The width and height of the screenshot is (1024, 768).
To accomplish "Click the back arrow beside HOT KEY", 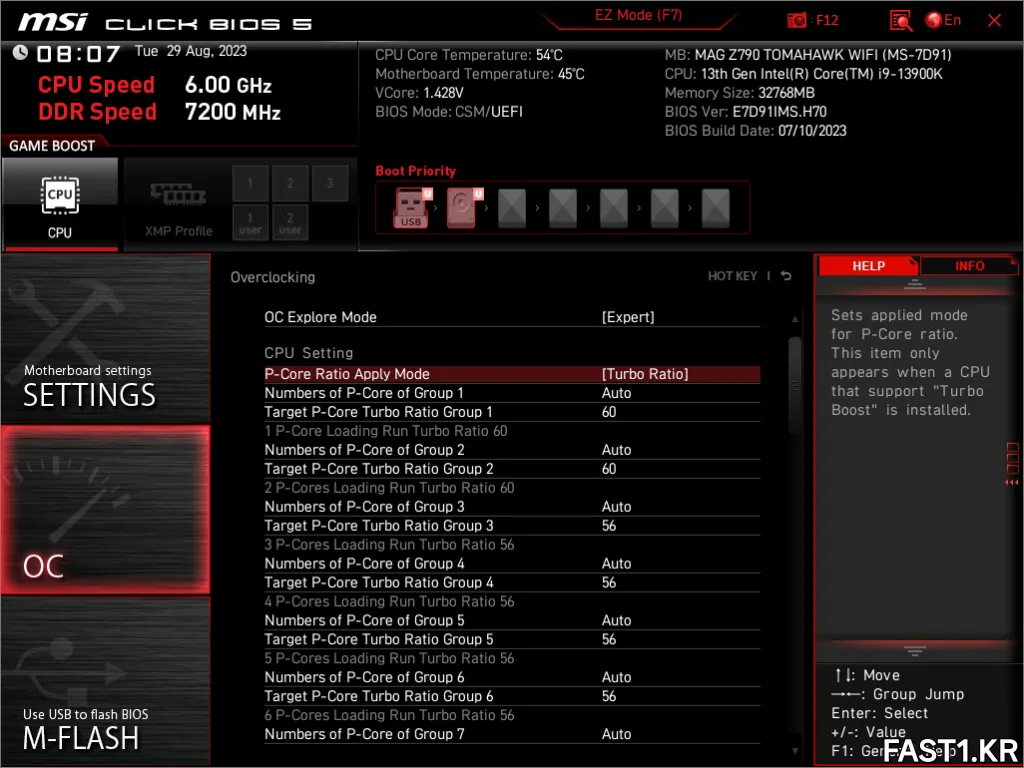I will (x=786, y=276).
